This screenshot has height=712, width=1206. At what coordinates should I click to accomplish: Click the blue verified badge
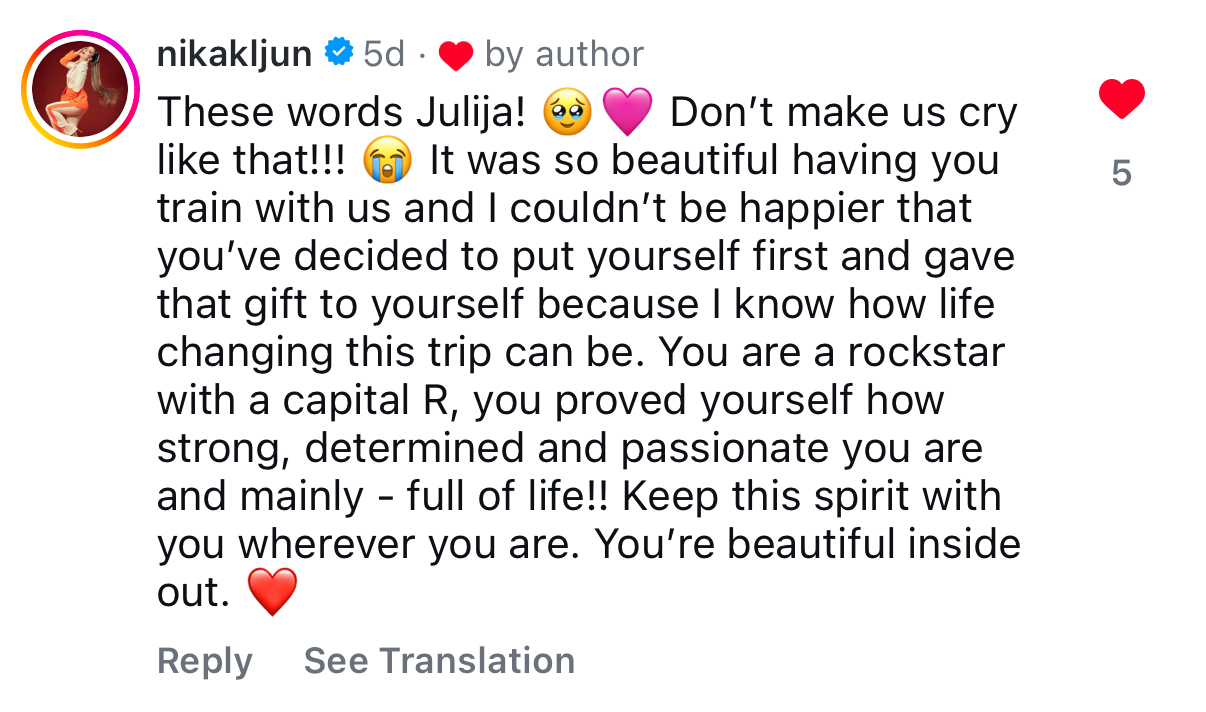340,53
